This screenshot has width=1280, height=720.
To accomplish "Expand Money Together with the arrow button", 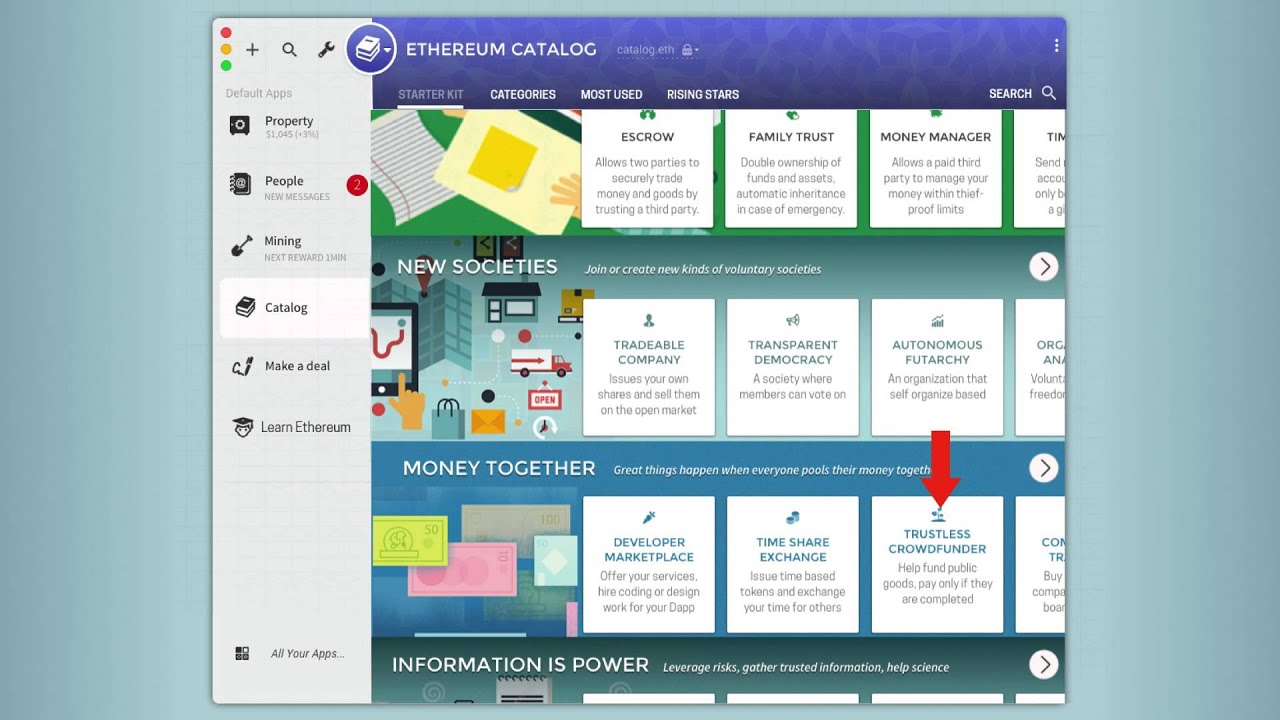I will [x=1043, y=468].
